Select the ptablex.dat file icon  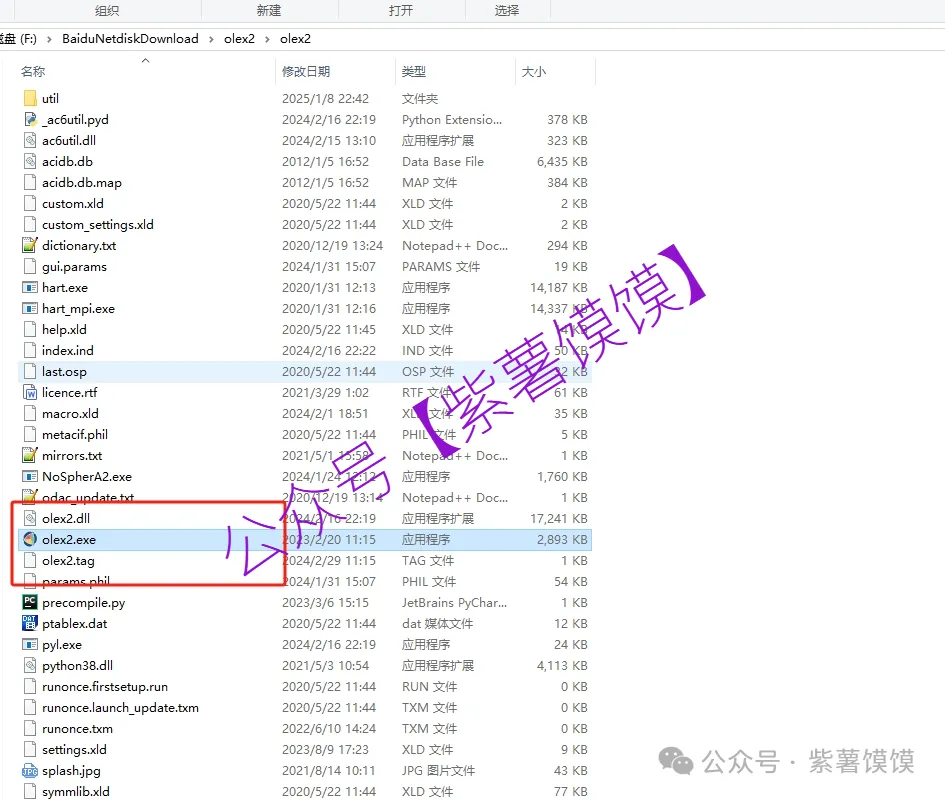pos(30,623)
